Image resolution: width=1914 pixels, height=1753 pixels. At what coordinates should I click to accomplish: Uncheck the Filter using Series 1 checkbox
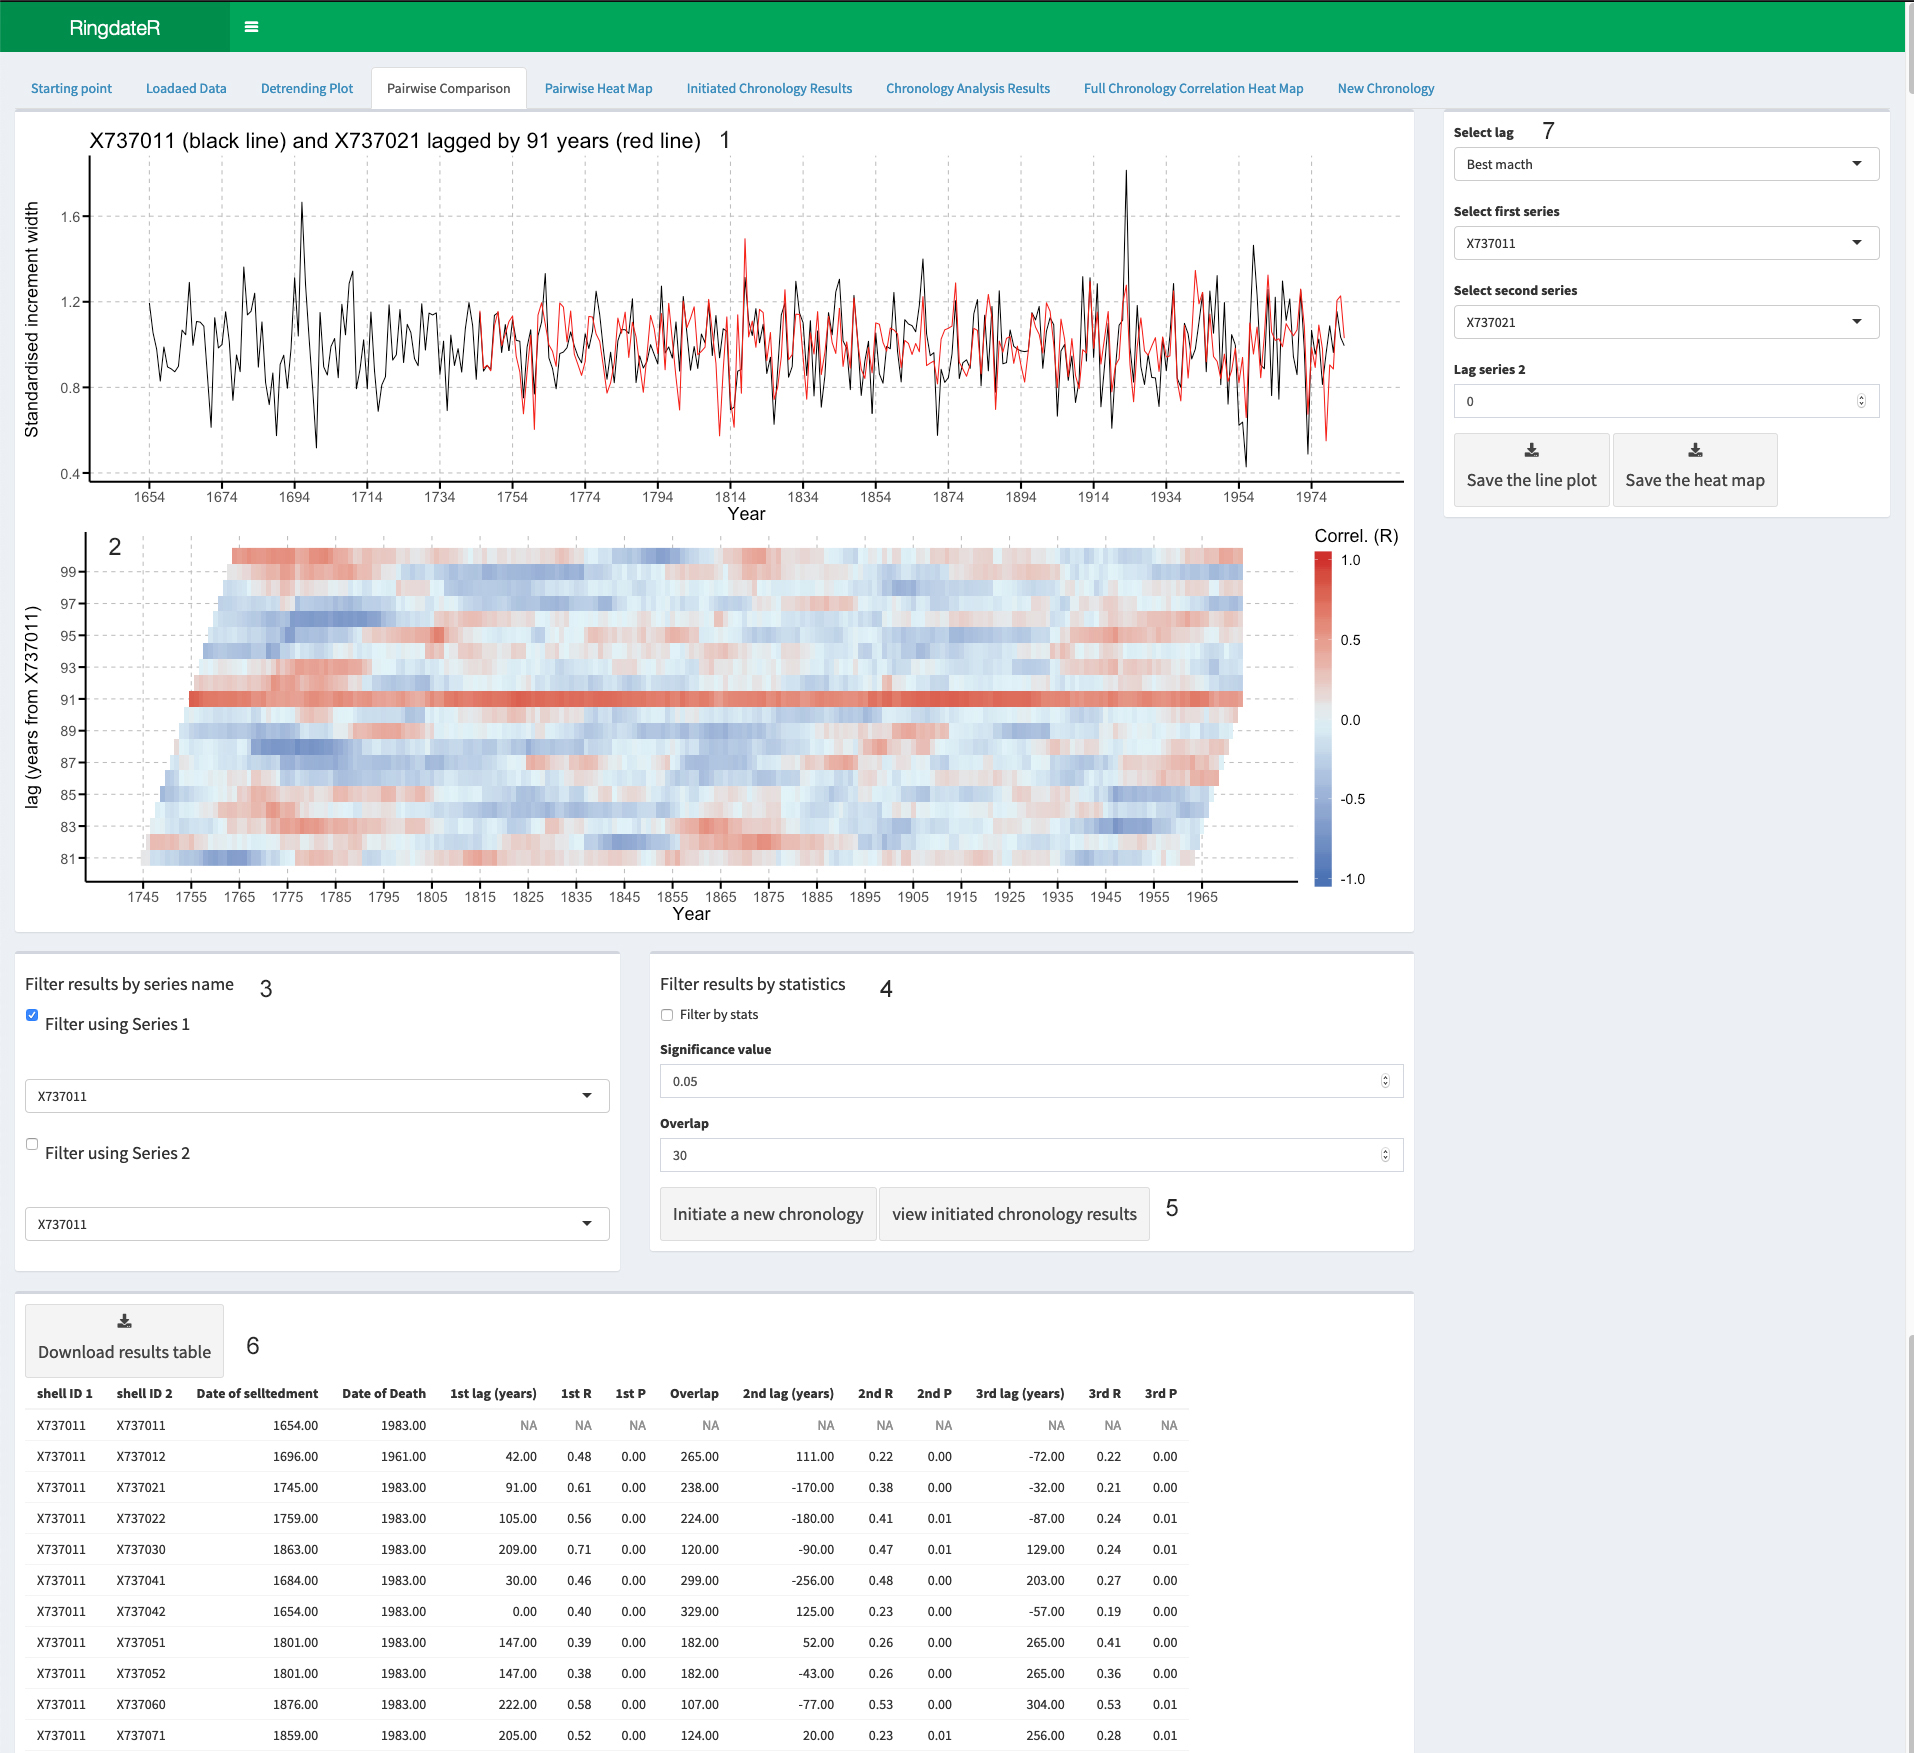pos(32,1015)
